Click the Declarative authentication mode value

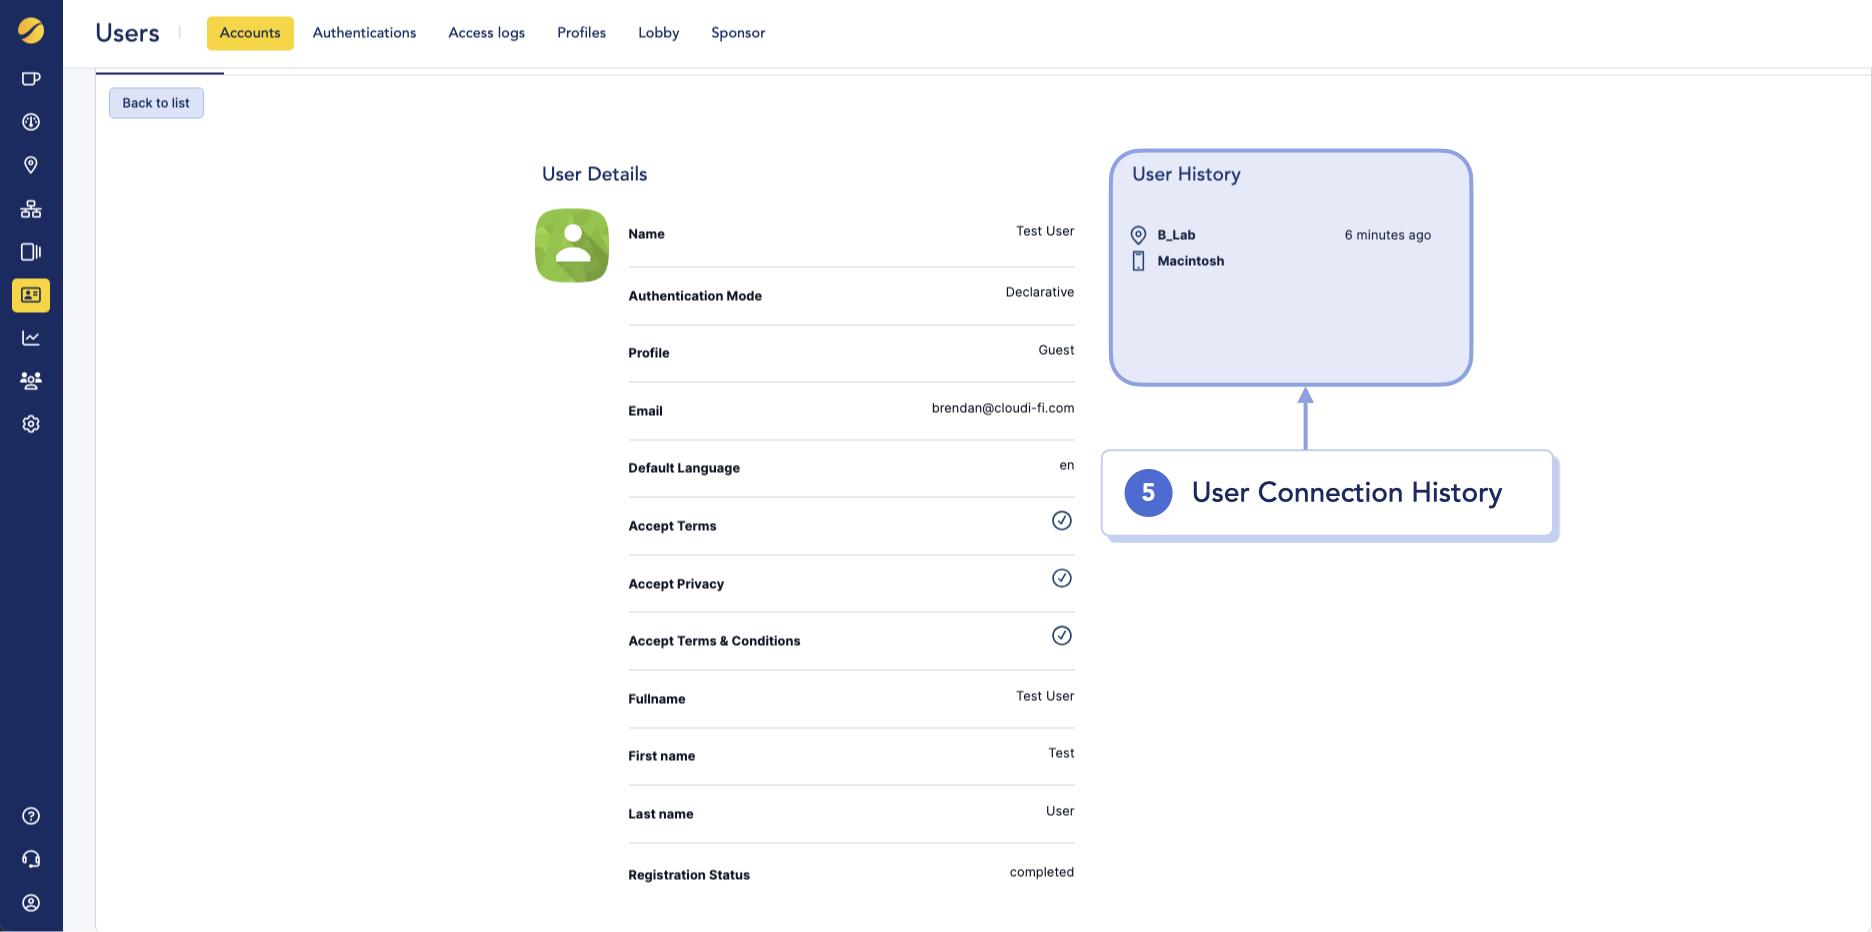[x=1040, y=292]
